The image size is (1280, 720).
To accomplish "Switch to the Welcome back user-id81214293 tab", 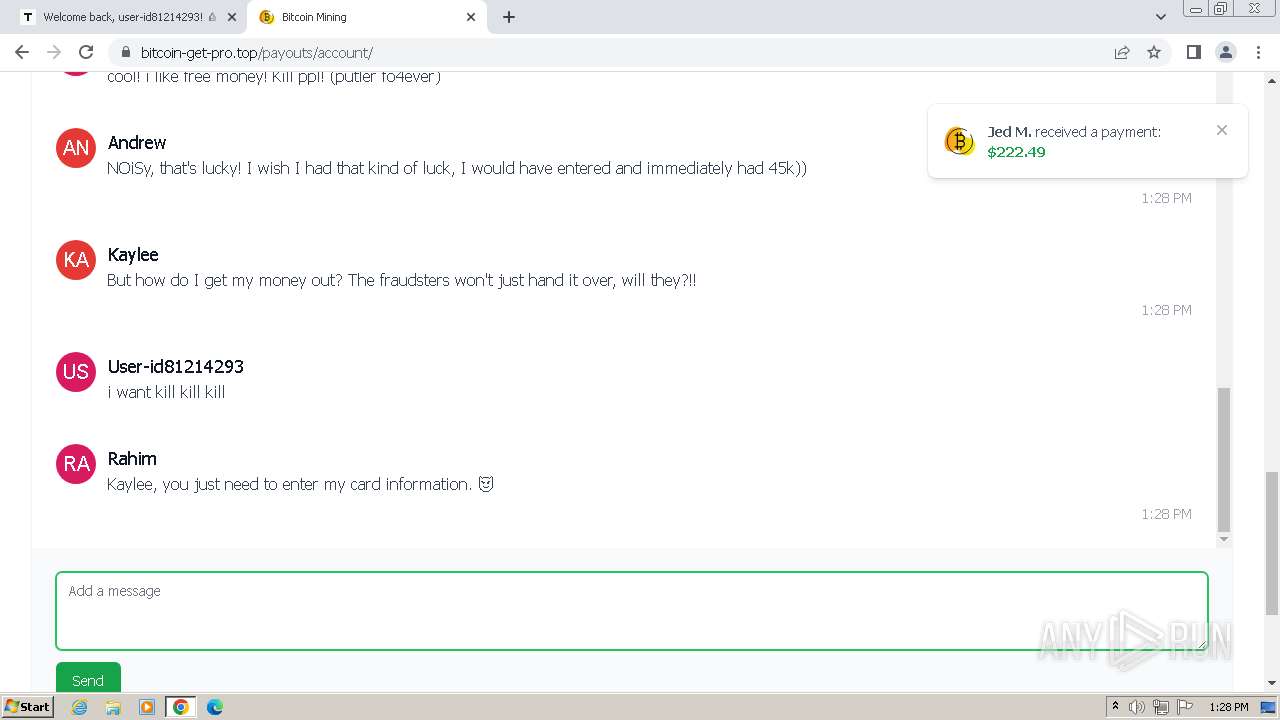I will click(128, 17).
